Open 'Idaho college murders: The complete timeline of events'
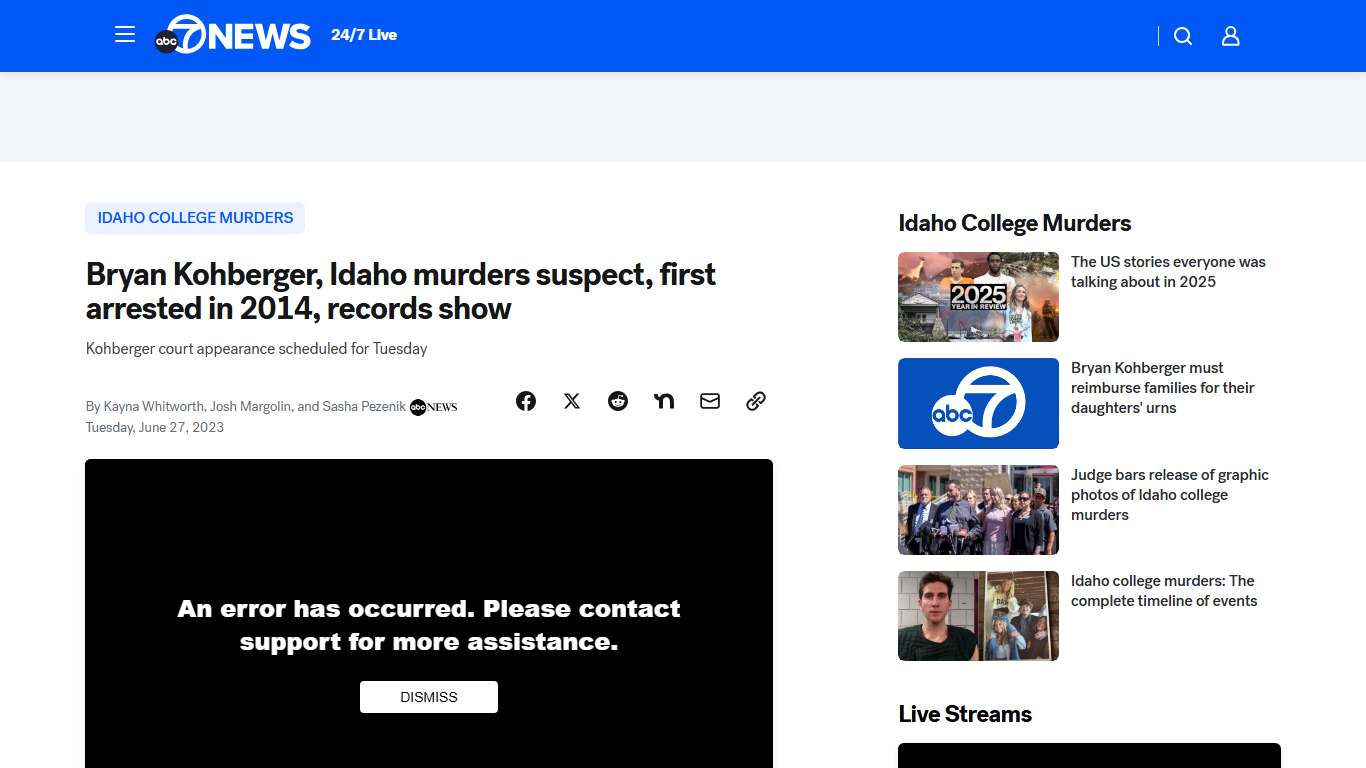The height and width of the screenshot is (768, 1366). (x=1163, y=591)
